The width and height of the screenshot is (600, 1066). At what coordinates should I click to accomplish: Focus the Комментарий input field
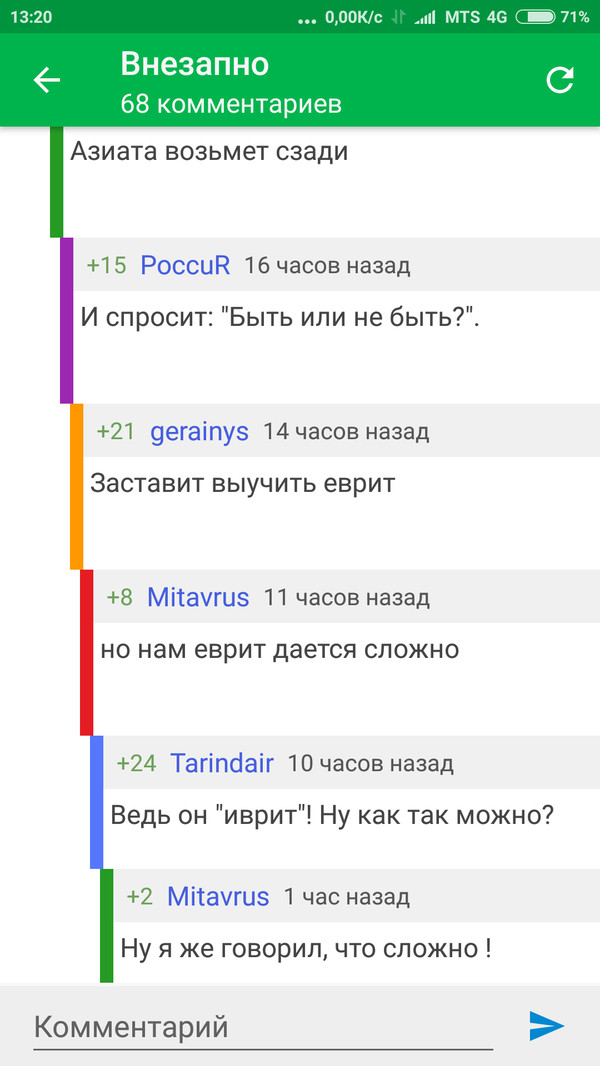263,1026
